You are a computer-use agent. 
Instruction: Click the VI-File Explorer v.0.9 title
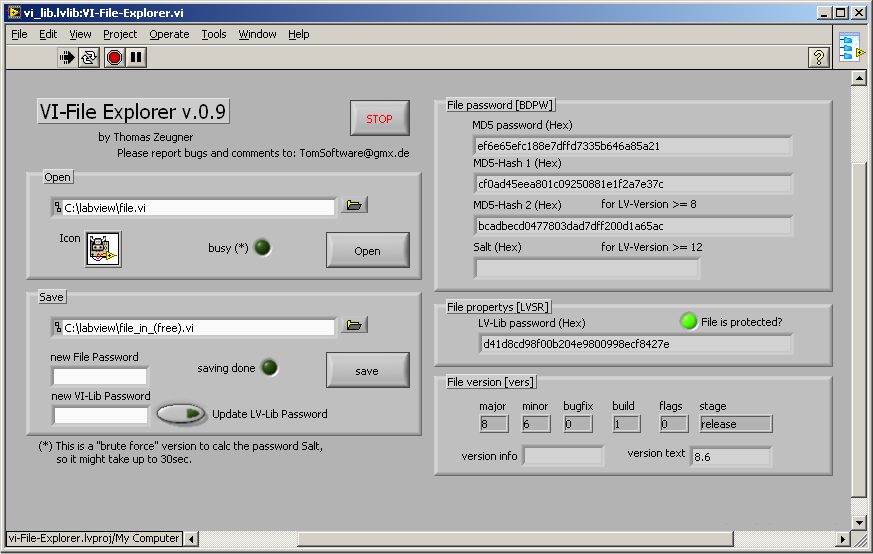click(133, 111)
